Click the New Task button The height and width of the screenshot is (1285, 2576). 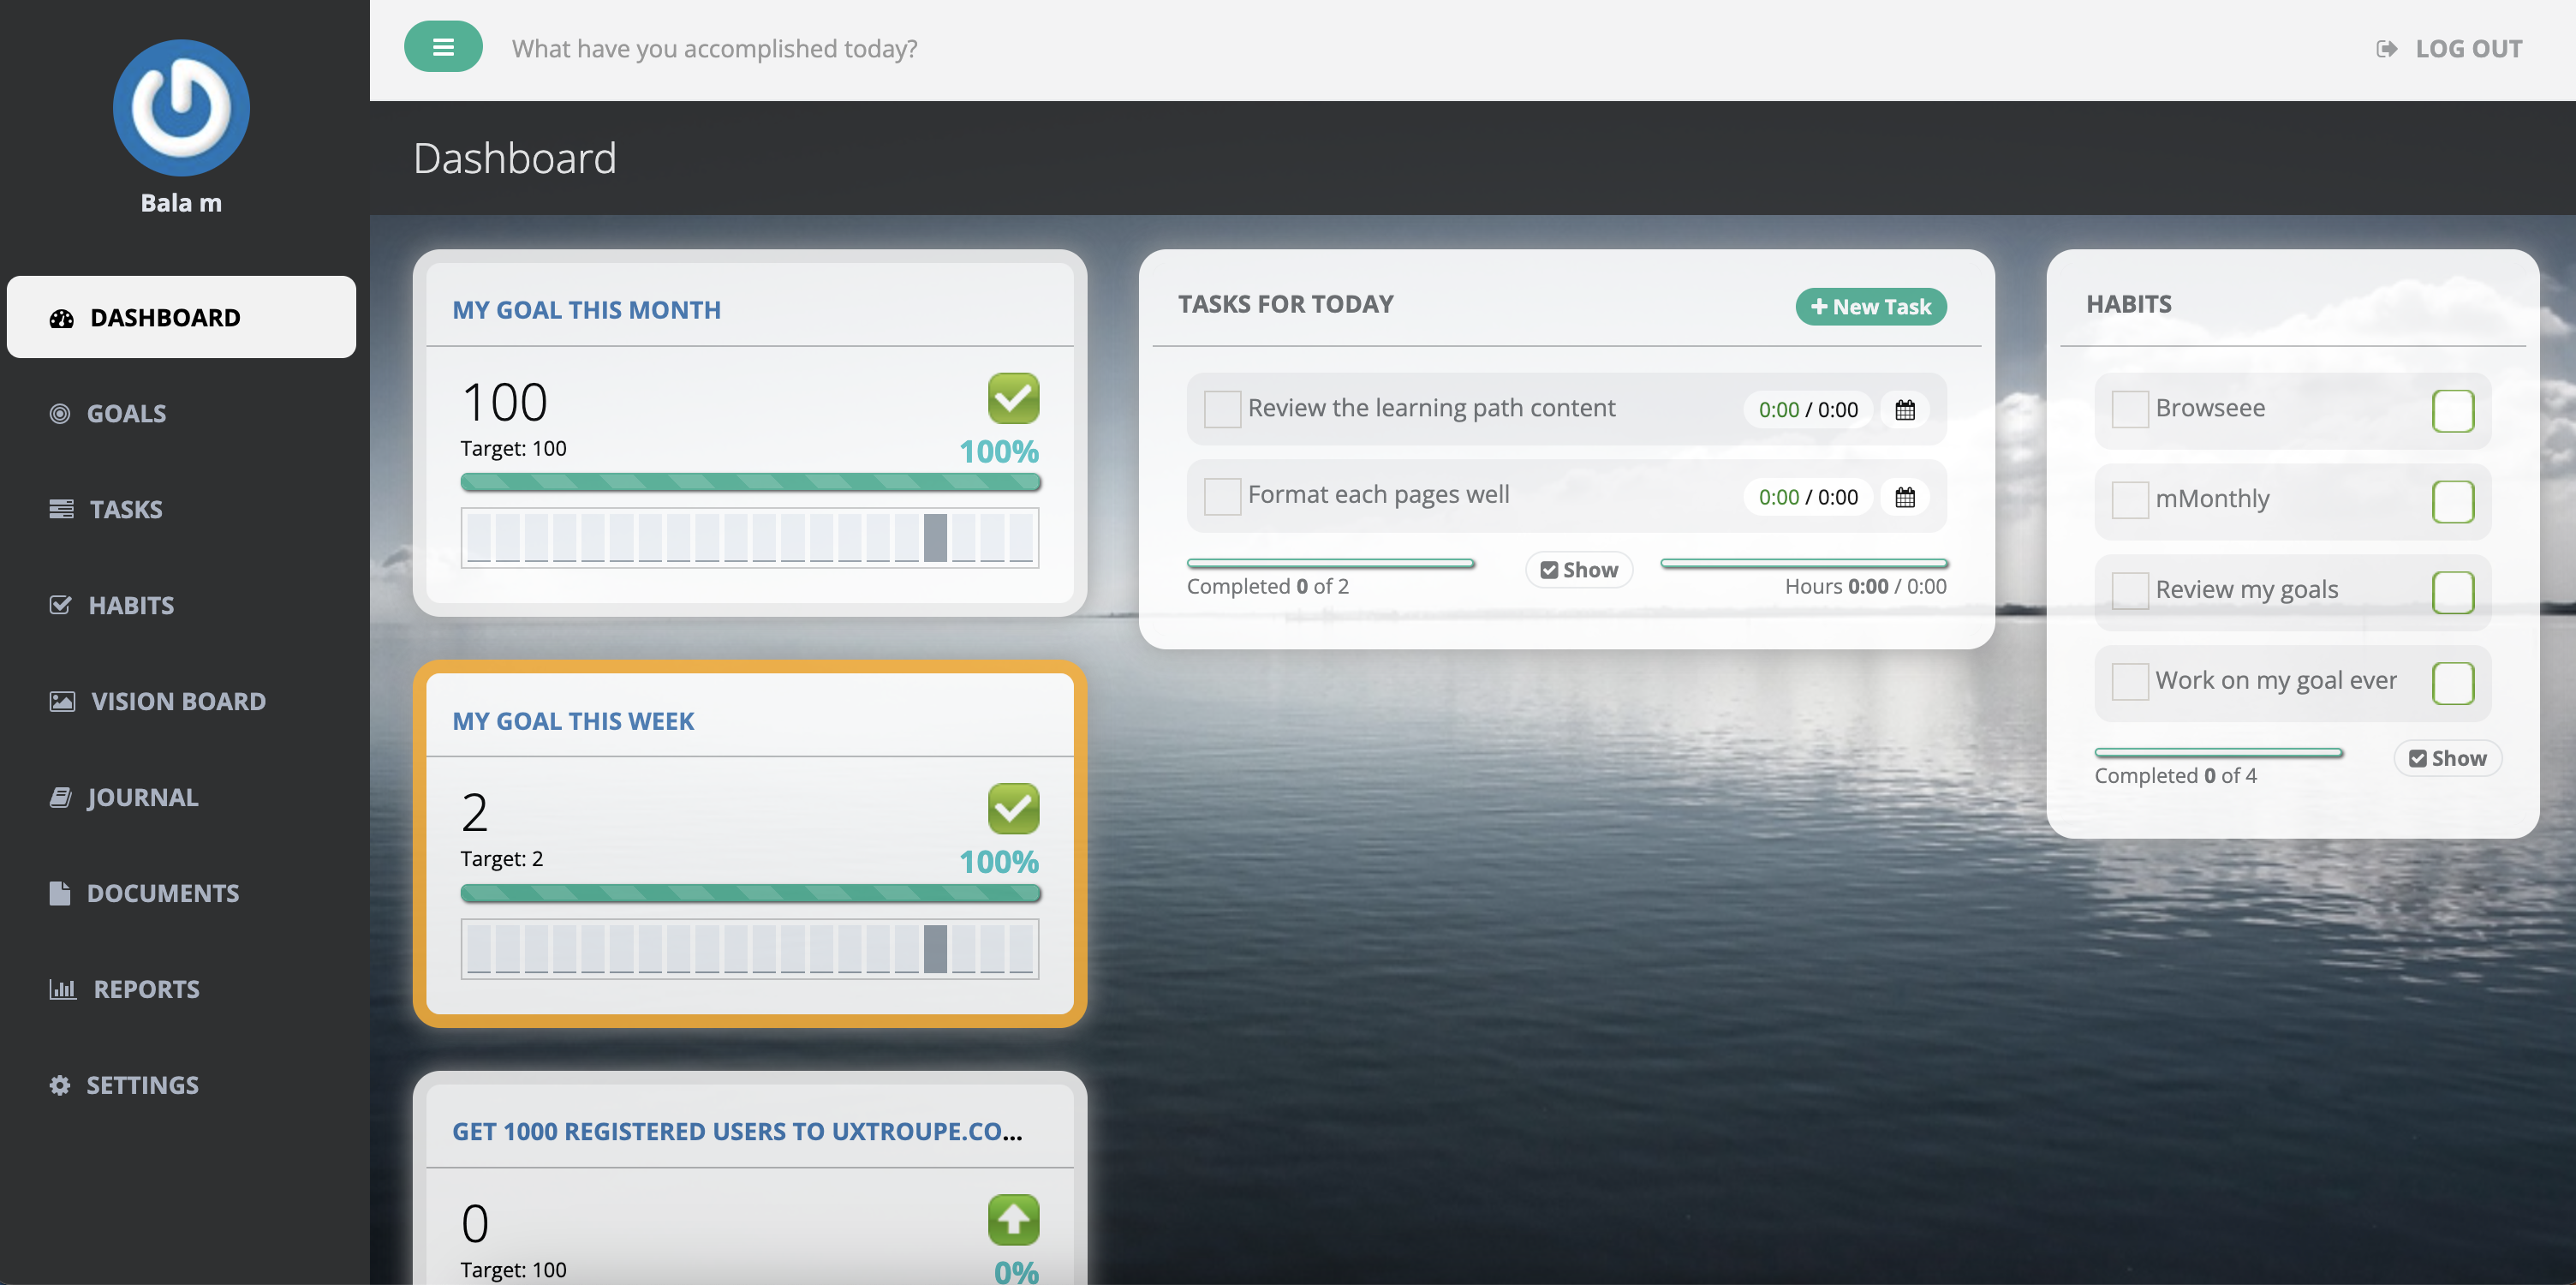[x=1870, y=307]
